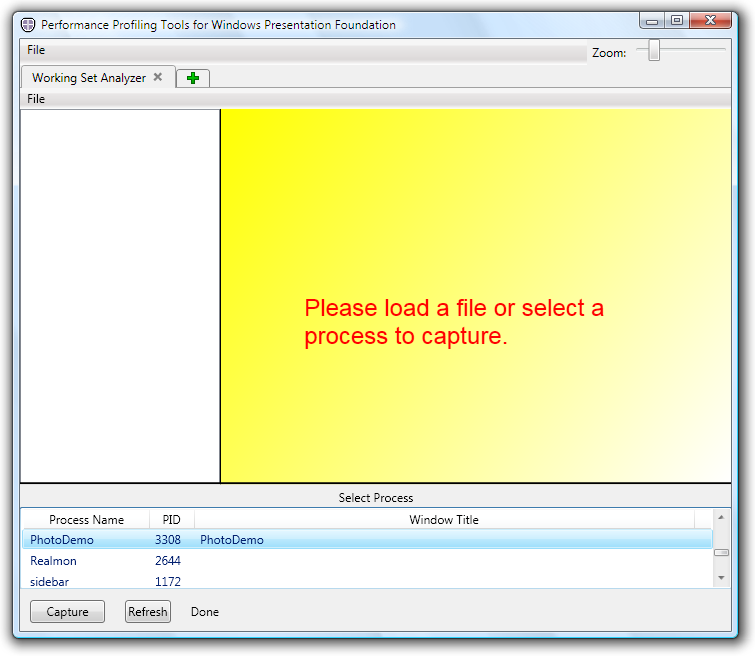Select the Realmon process row
This screenshot has height=656, width=755.
[367, 561]
